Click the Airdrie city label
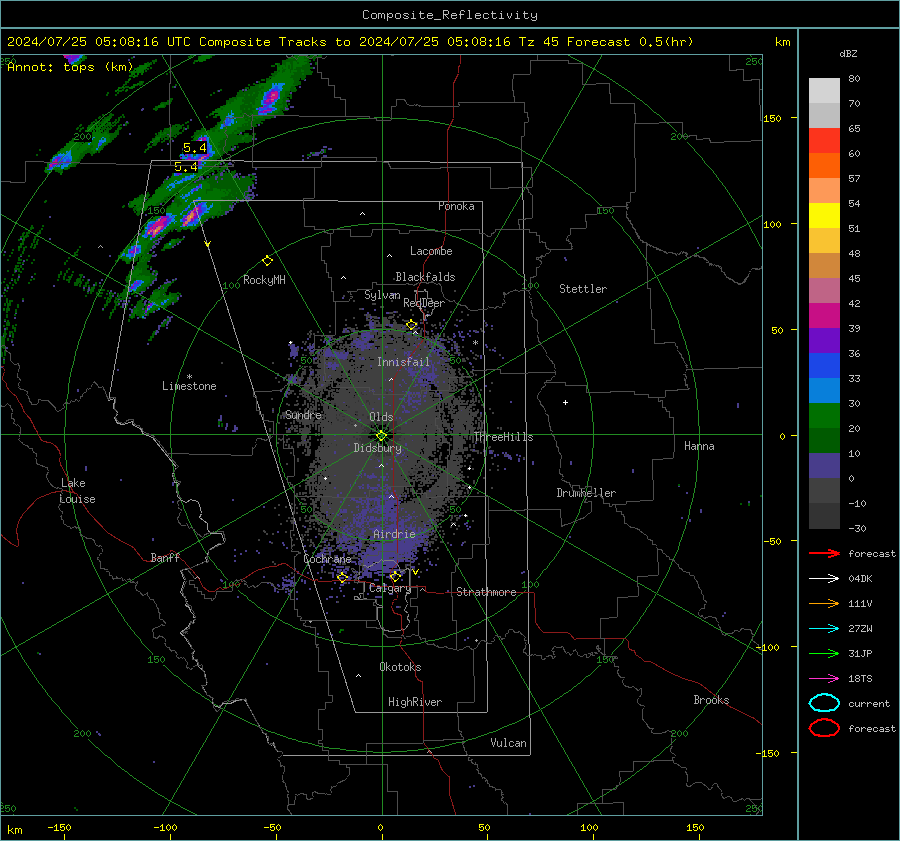This screenshot has height=841, width=900. 394,534
